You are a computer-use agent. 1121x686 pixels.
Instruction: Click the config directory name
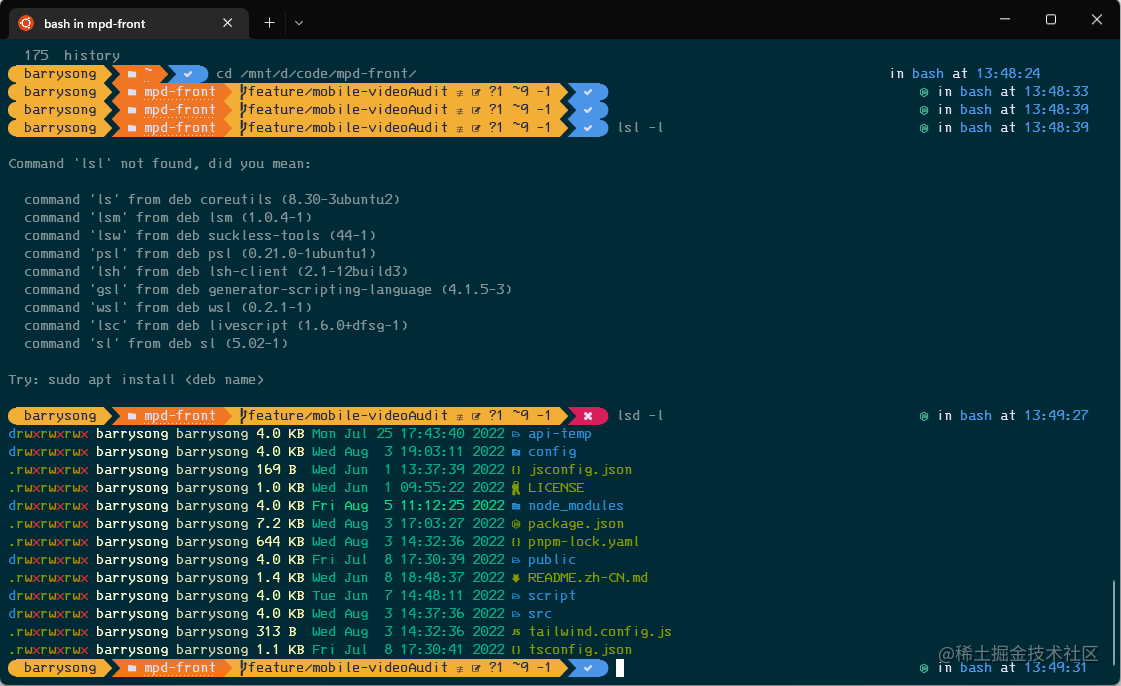click(x=552, y=452)
